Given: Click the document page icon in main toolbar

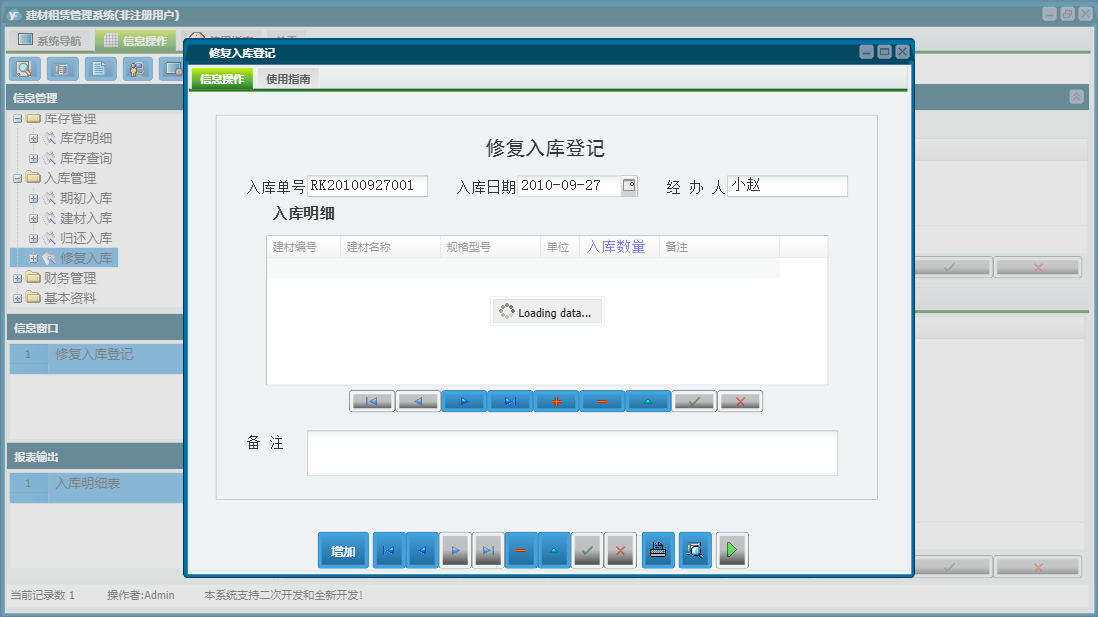Looking at the screenshot, I should 100,69.
